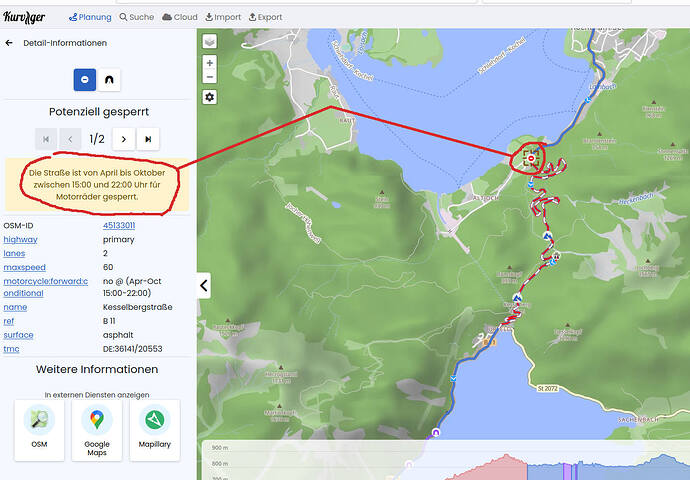Select the tunnel icon filter

click(x=109, y=79)
